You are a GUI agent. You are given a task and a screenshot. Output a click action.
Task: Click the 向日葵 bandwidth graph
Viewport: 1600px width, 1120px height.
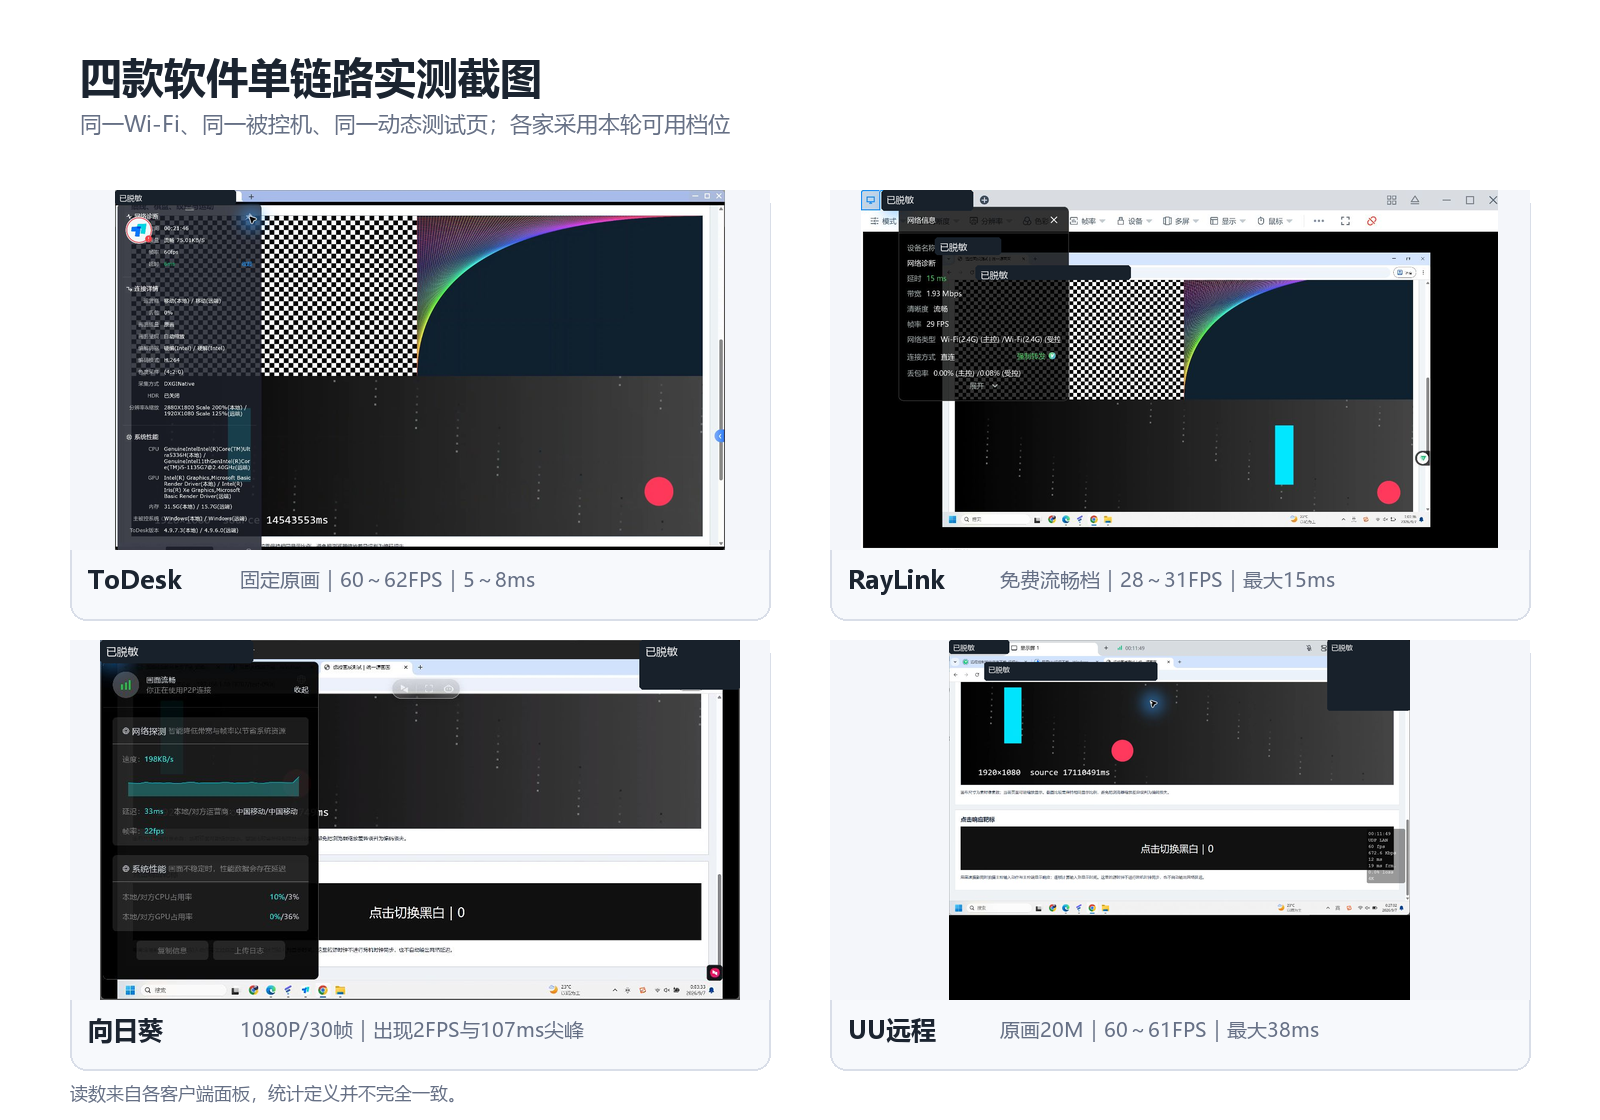(213, 786)
